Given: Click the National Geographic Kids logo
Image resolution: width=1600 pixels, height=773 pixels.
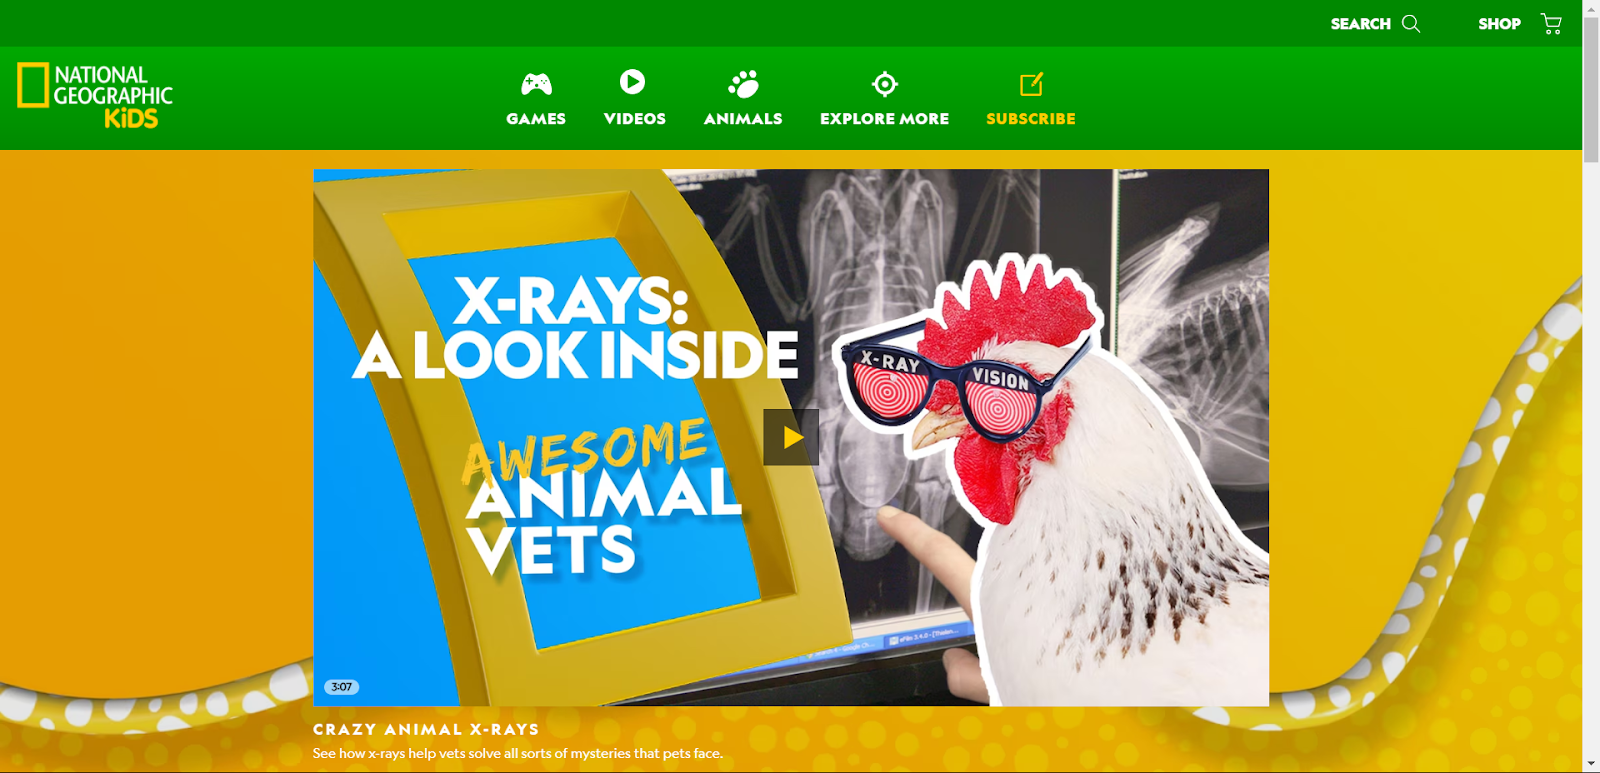Looking at the screenshot, I should click(95, 96).
